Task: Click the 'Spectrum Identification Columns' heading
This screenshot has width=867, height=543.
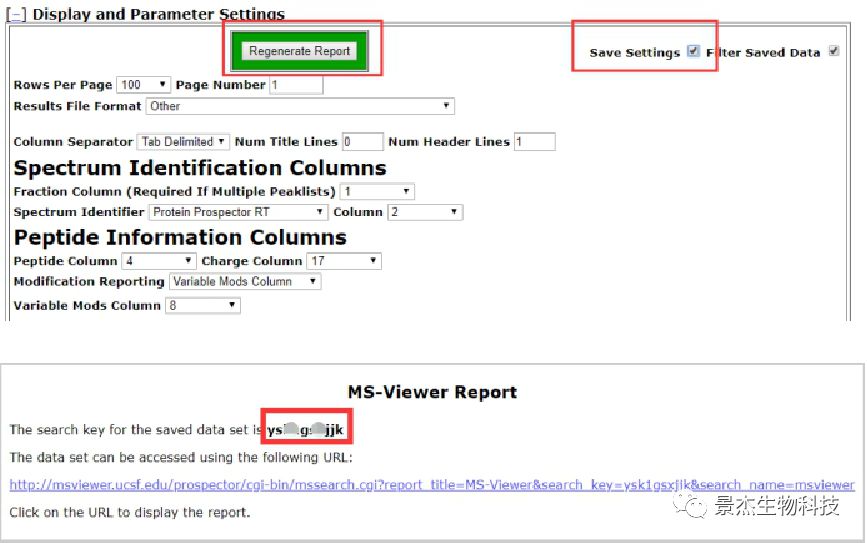Action: (200, 168)
